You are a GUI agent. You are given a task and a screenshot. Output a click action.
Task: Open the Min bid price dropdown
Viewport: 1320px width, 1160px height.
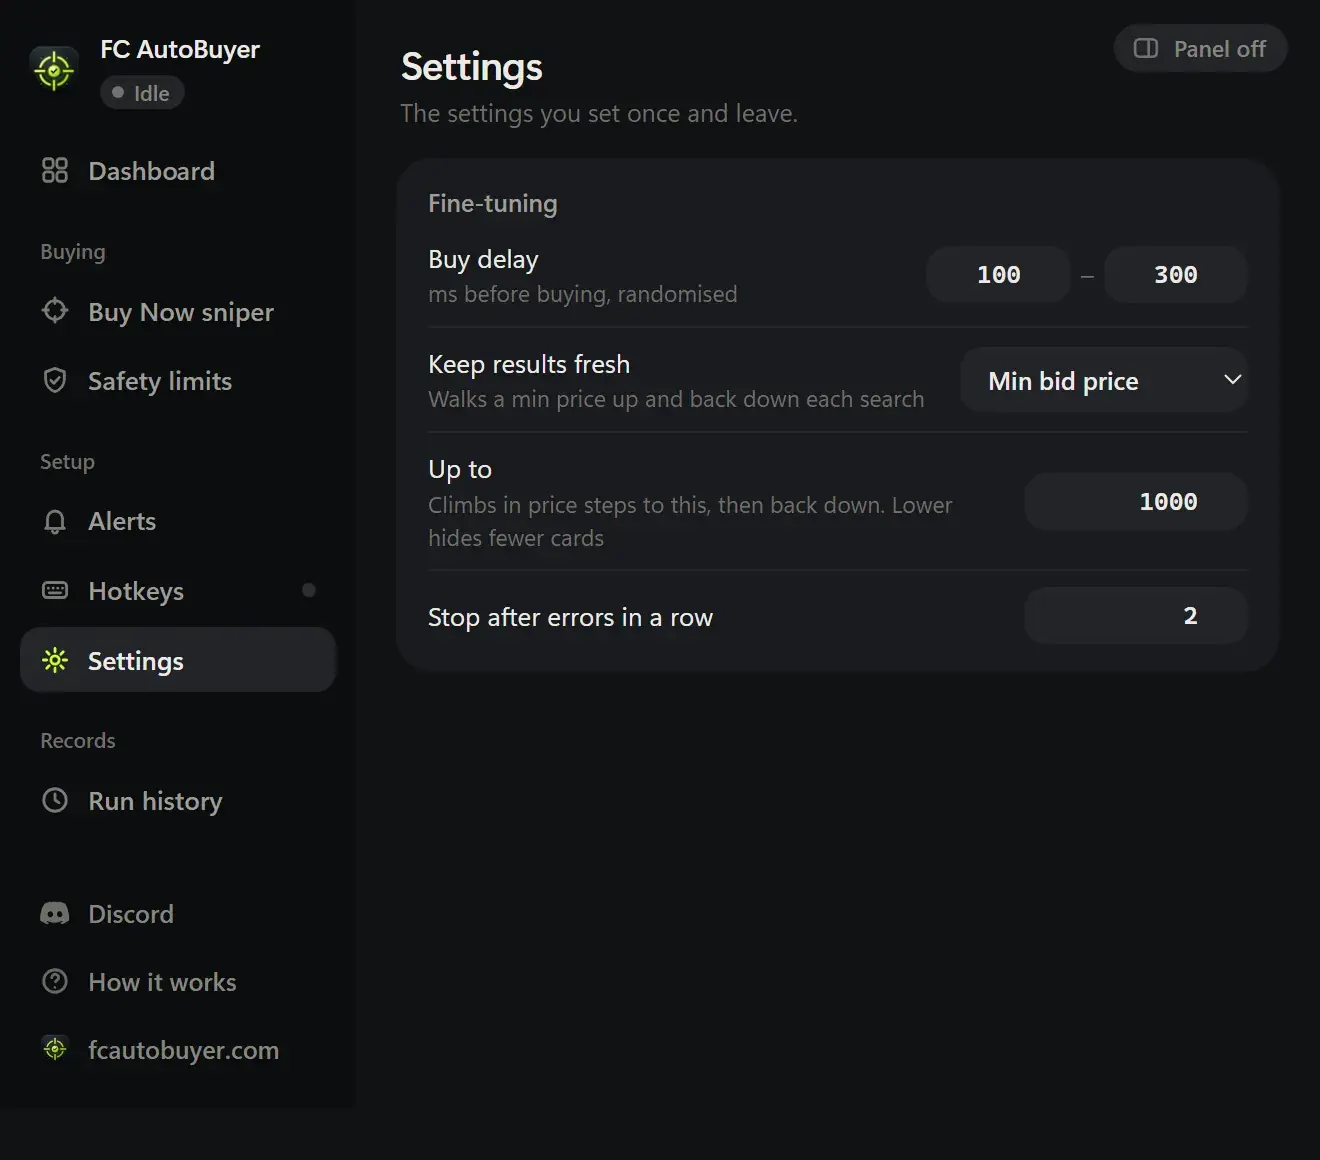1104,380
